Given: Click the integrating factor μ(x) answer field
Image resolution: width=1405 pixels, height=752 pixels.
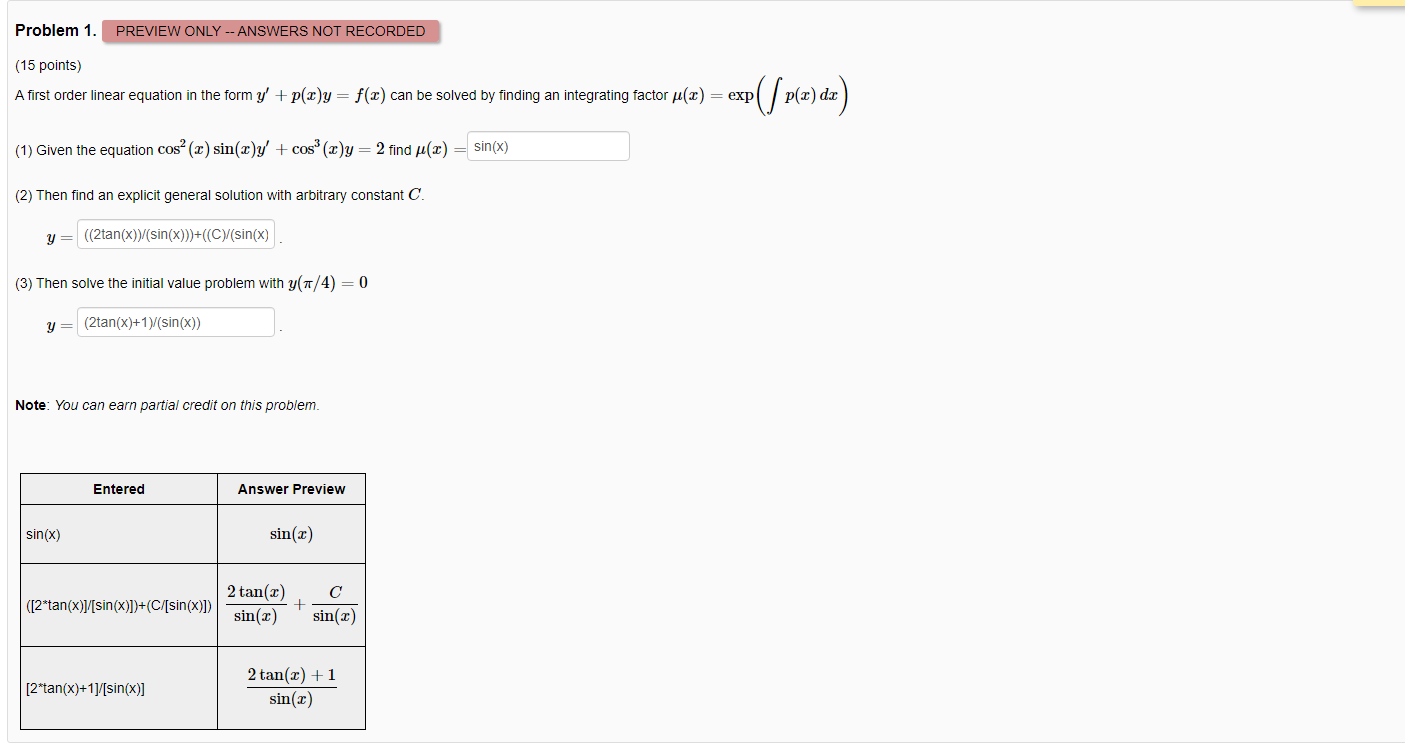Looking at the screenshot, I should tap(547, 146).
